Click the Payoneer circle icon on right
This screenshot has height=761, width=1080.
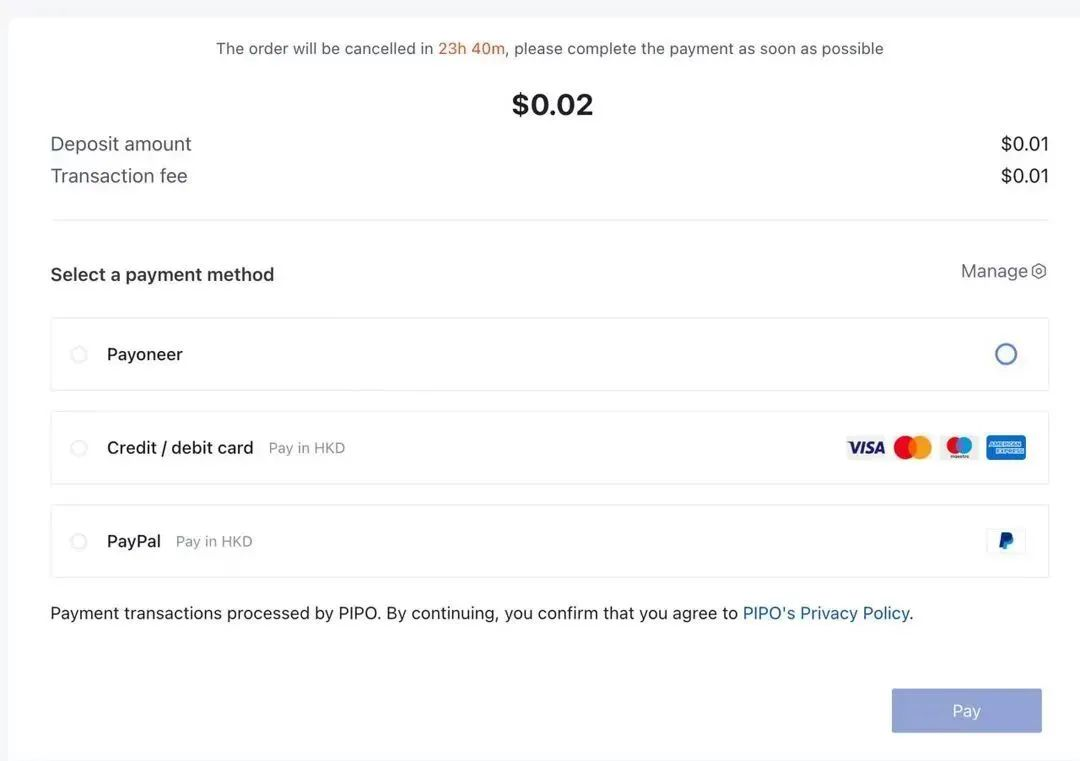[1006, 354]
